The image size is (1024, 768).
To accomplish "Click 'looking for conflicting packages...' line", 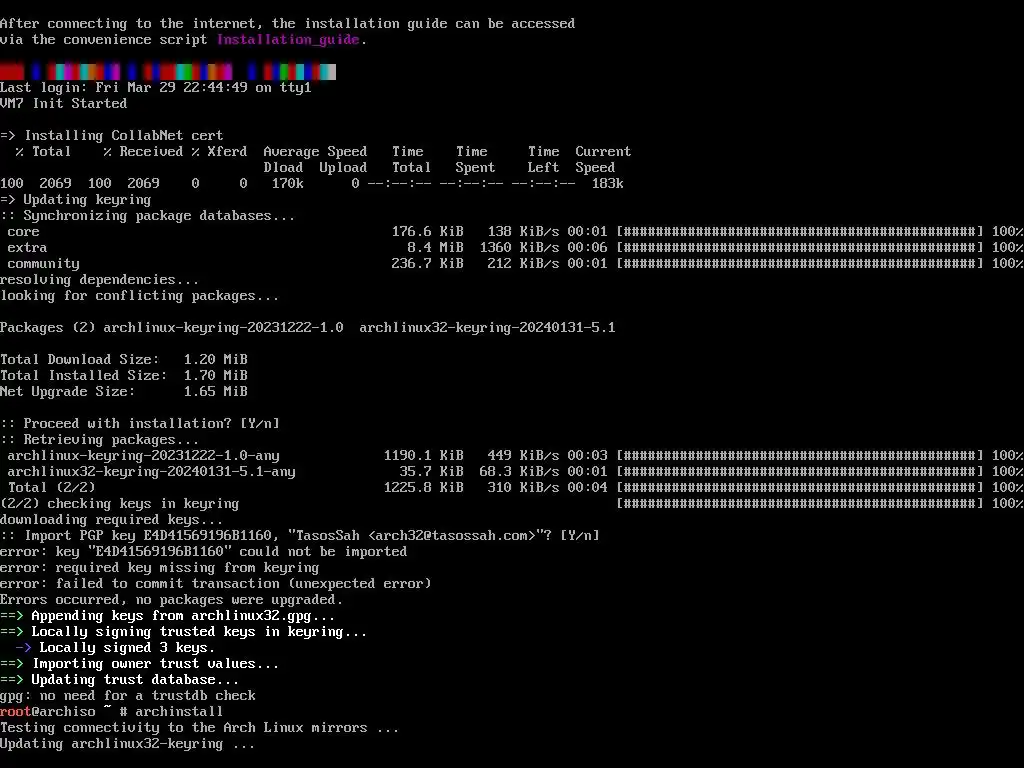I will [x=139, y=296].
